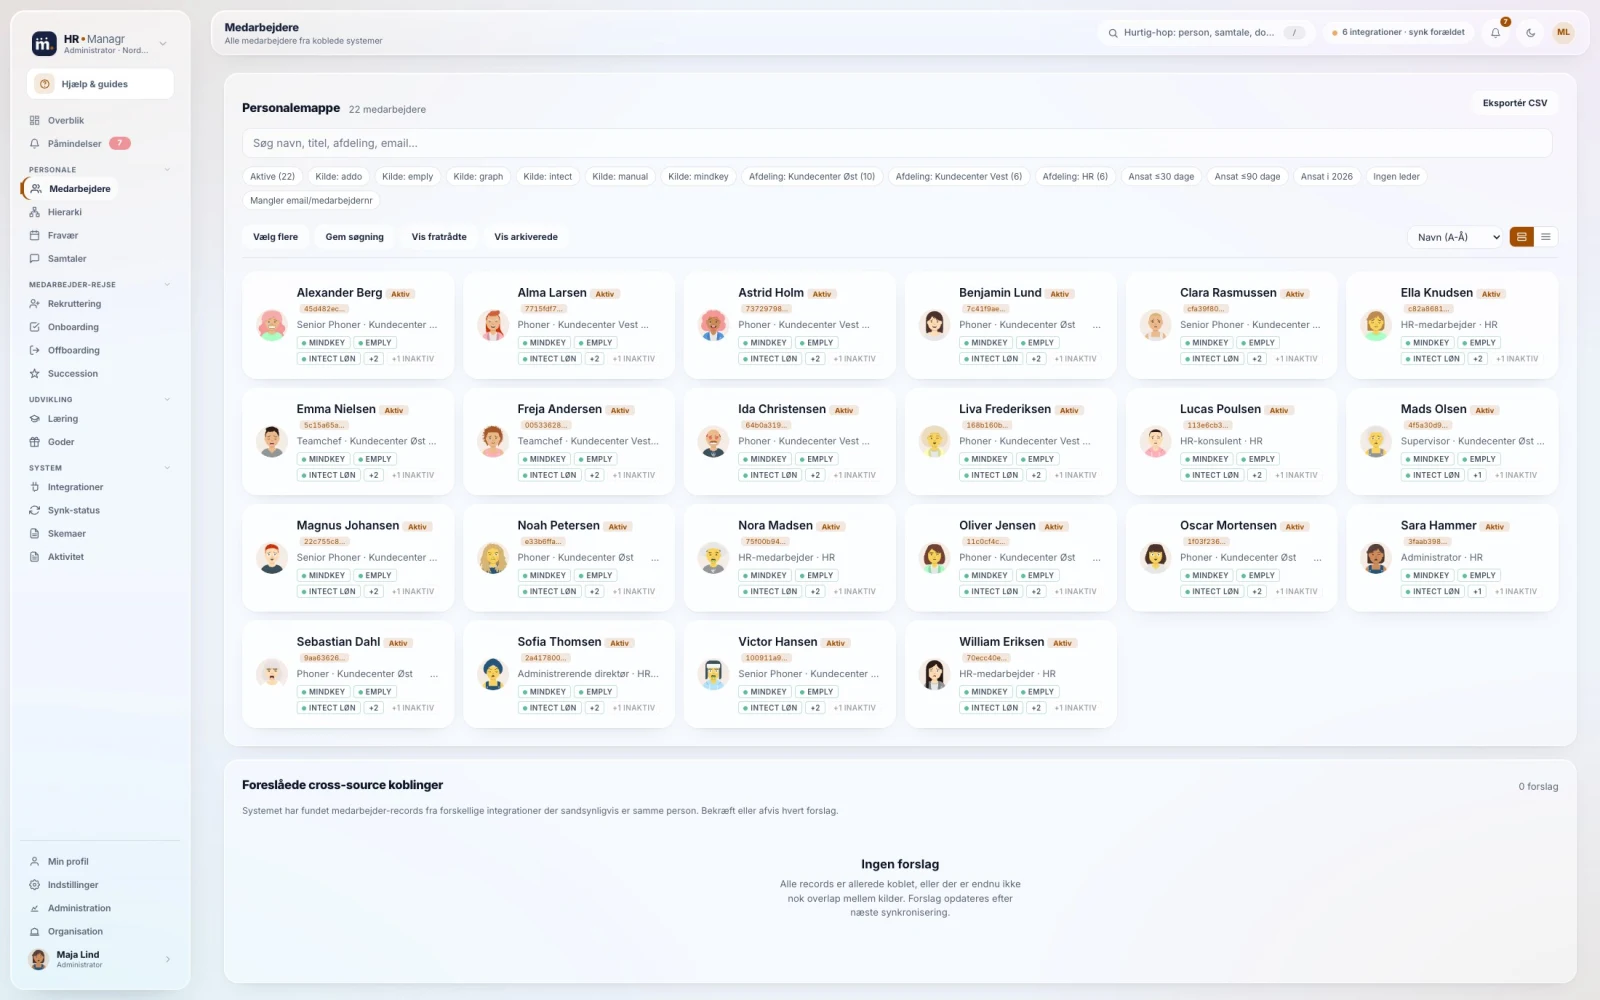
Task: Click Alexander Berg's avatar
Action: [x=272, y=325]
